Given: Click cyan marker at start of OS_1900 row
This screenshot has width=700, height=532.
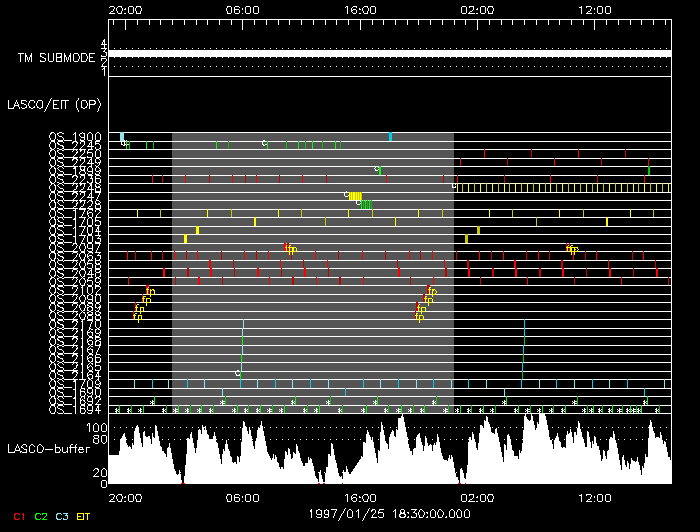Looking at the screenshot, I should pyautogui.click(x=122, y=137).
